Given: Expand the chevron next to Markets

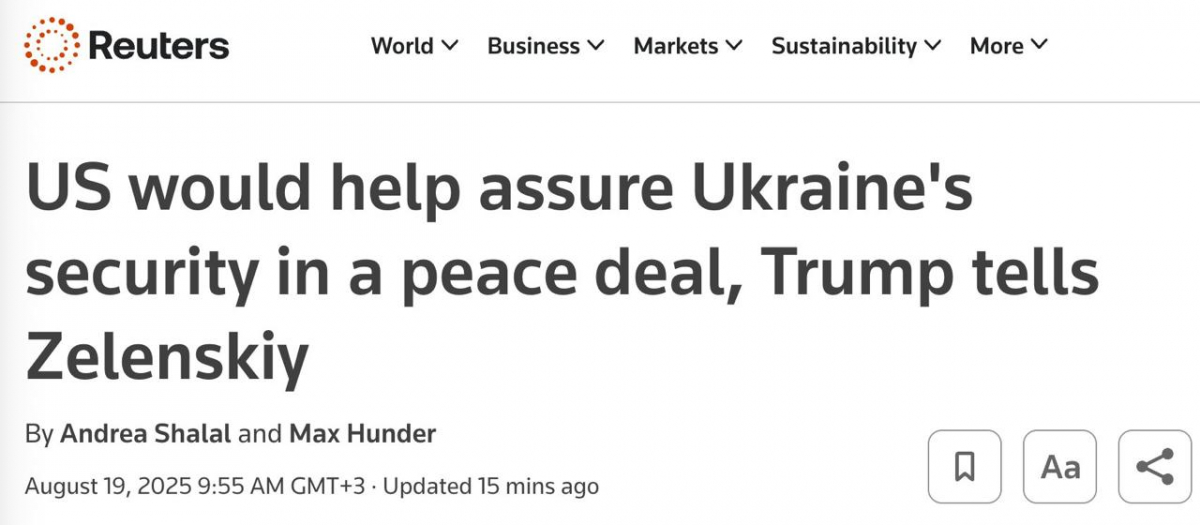Looking at the screenshot, I should click(x=734, y=46).
